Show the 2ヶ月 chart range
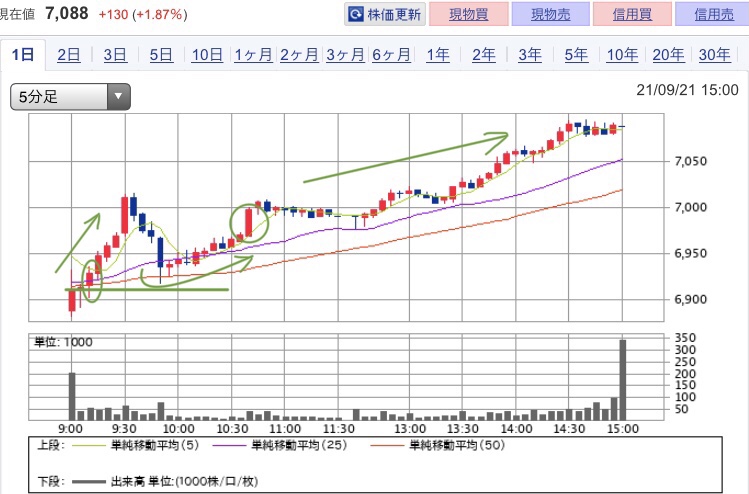The width and height of the screenshot is (749, 494). [299, 55]
